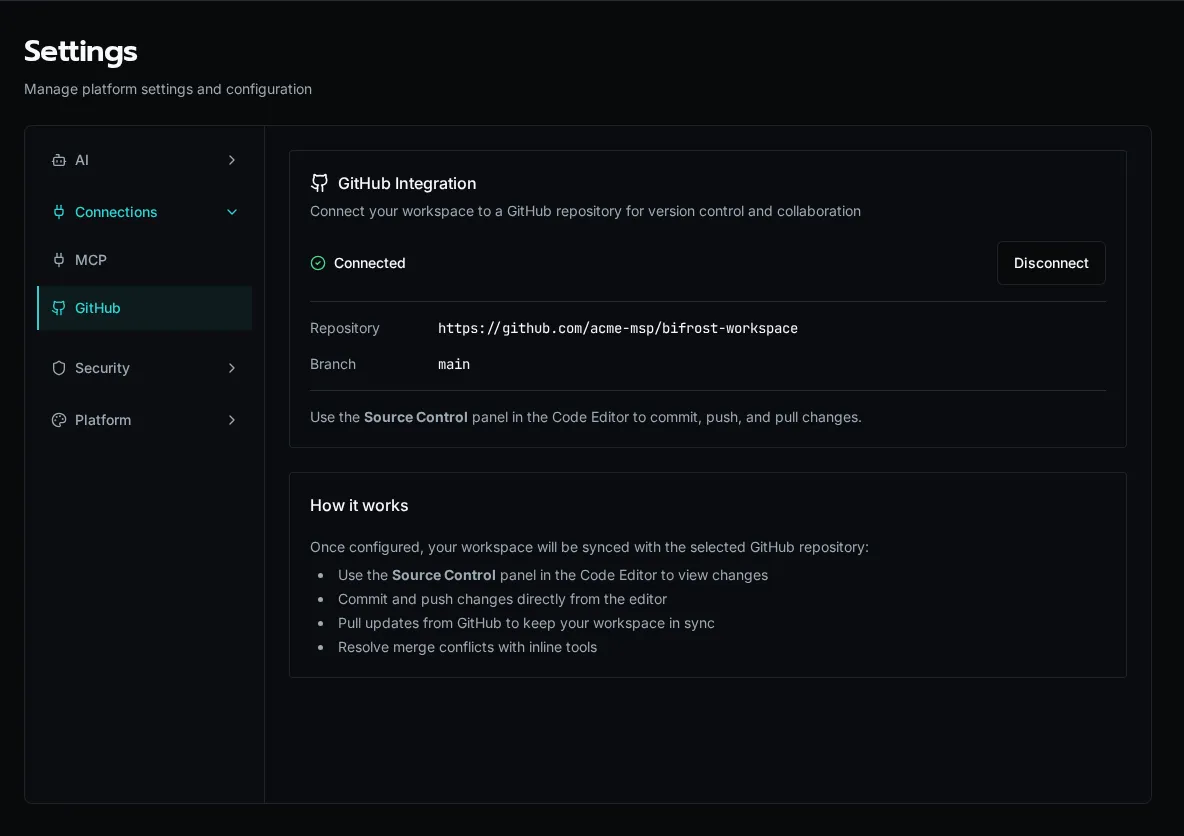Image resolution: width=1184 pixels, height=836 pixels.
Task: Click Source Control text in the Connected card
Action: [415, 417]
